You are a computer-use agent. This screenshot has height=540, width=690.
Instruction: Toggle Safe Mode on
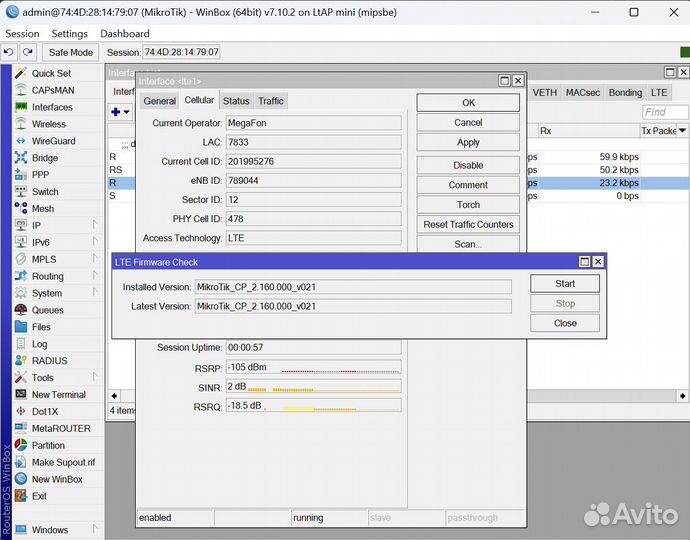pyautogui.click(x=71, y=52)
